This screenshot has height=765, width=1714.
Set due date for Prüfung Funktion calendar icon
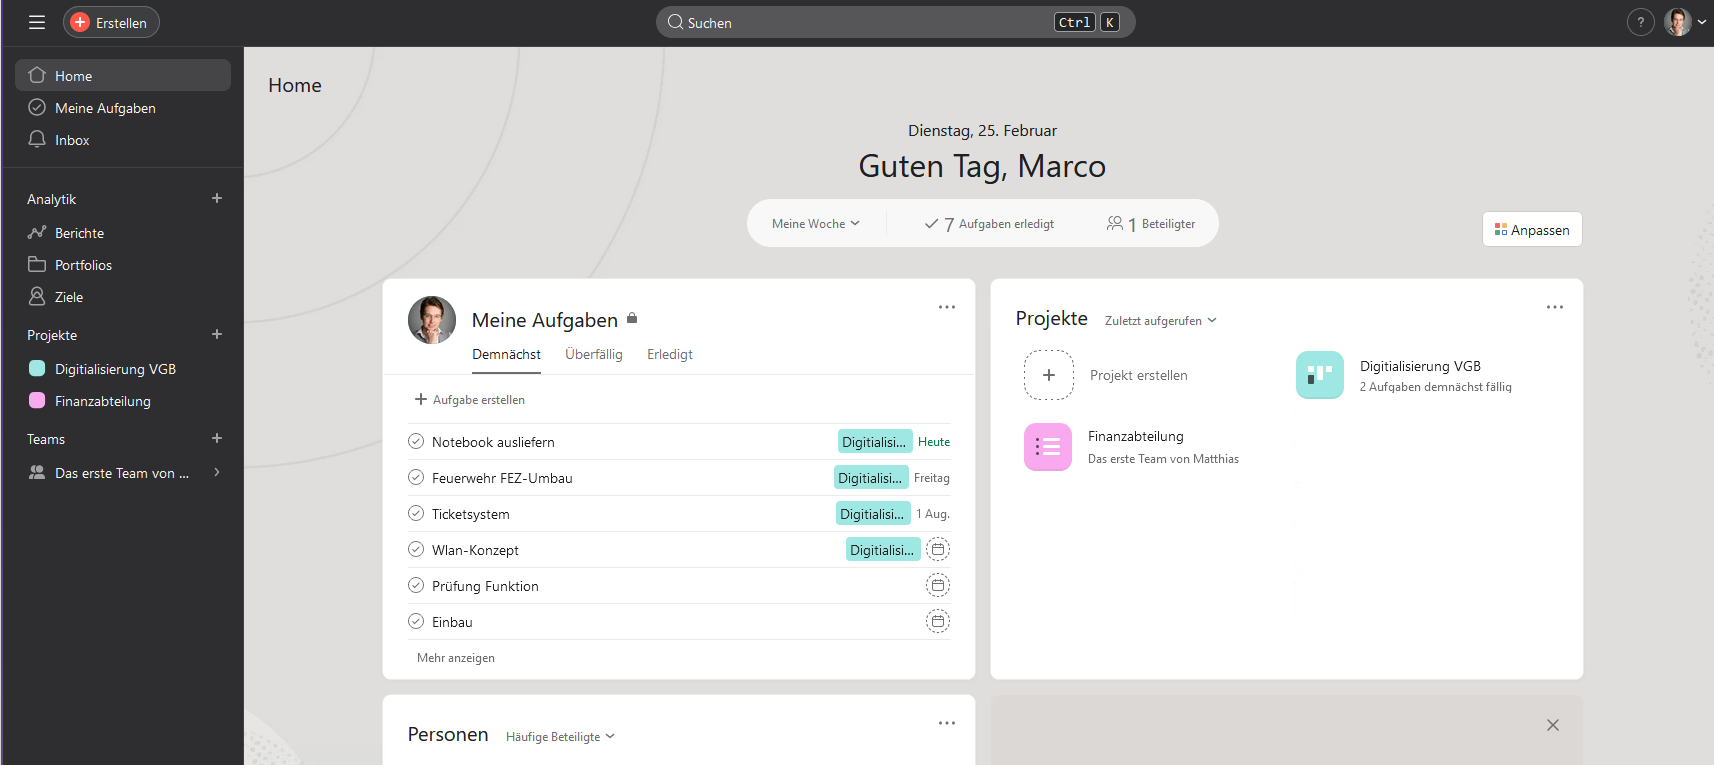coord(938,585)
